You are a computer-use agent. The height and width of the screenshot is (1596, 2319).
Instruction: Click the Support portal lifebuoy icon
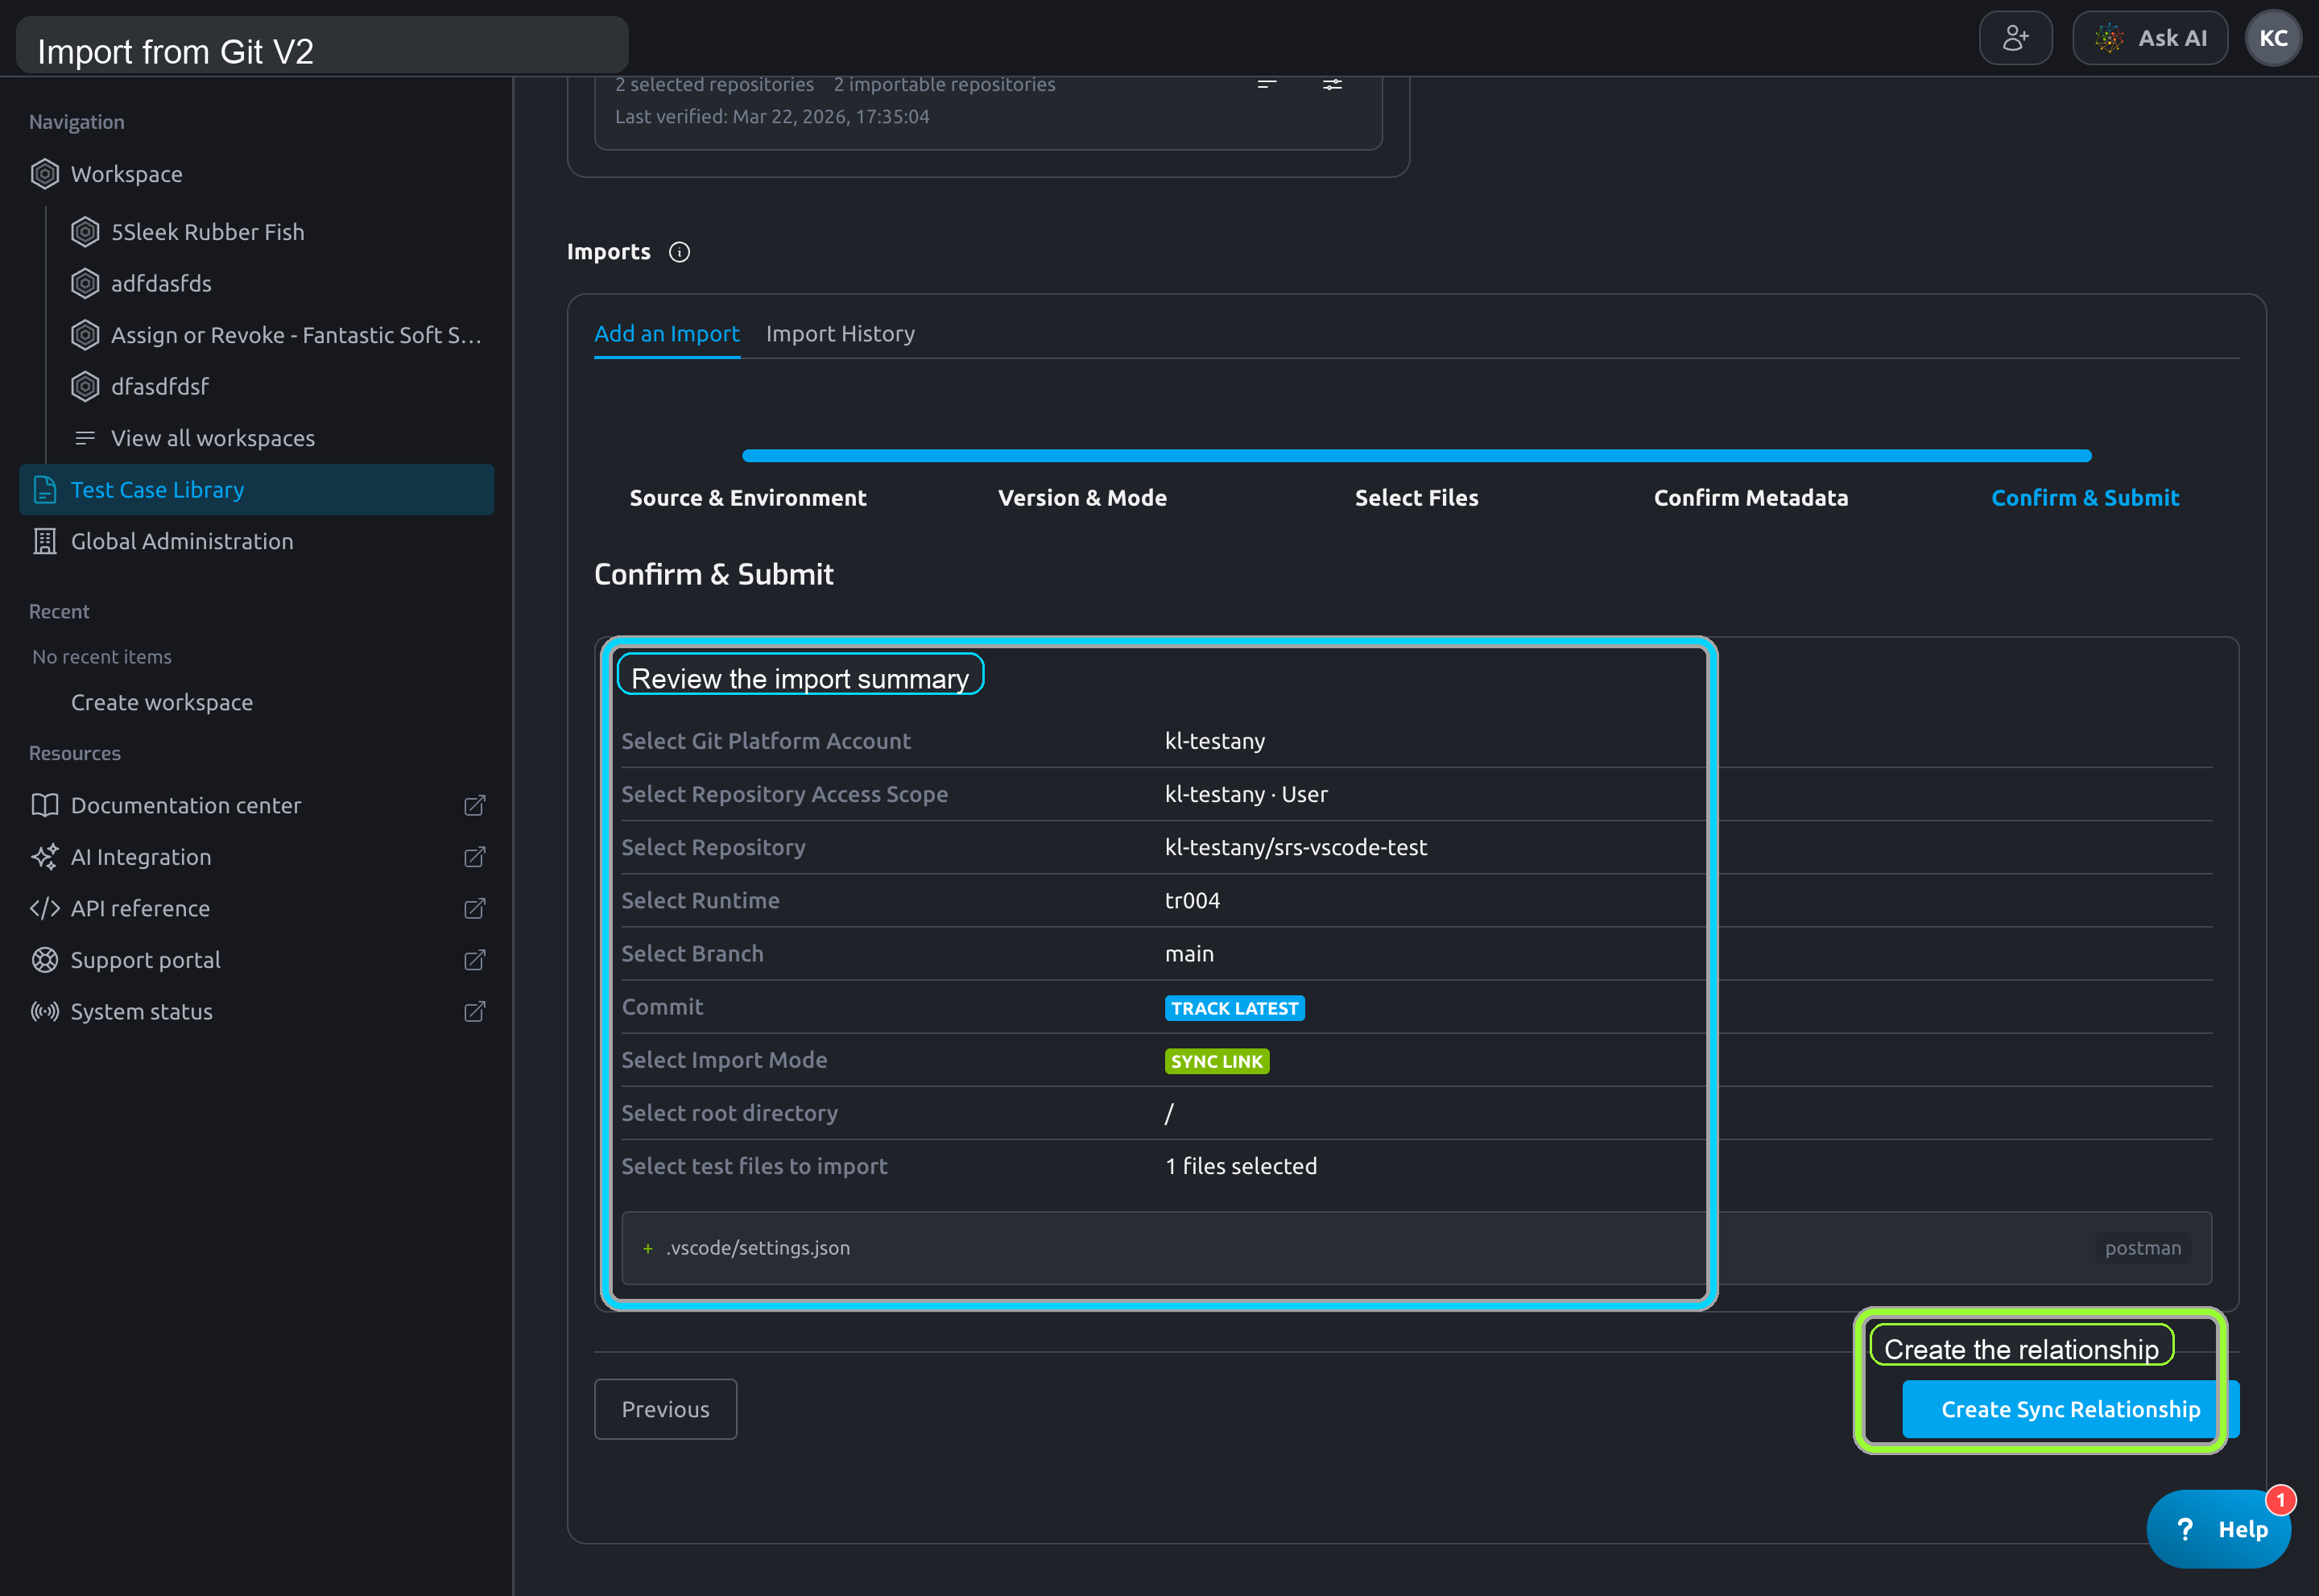coord(45,960)
